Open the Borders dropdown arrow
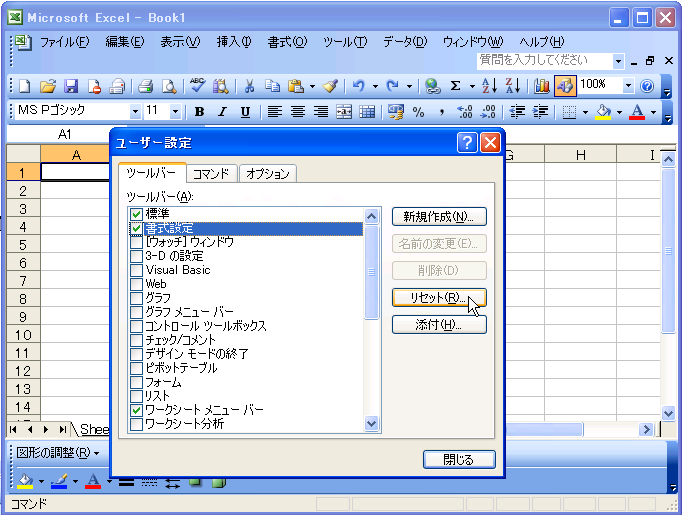 point(585,112)
